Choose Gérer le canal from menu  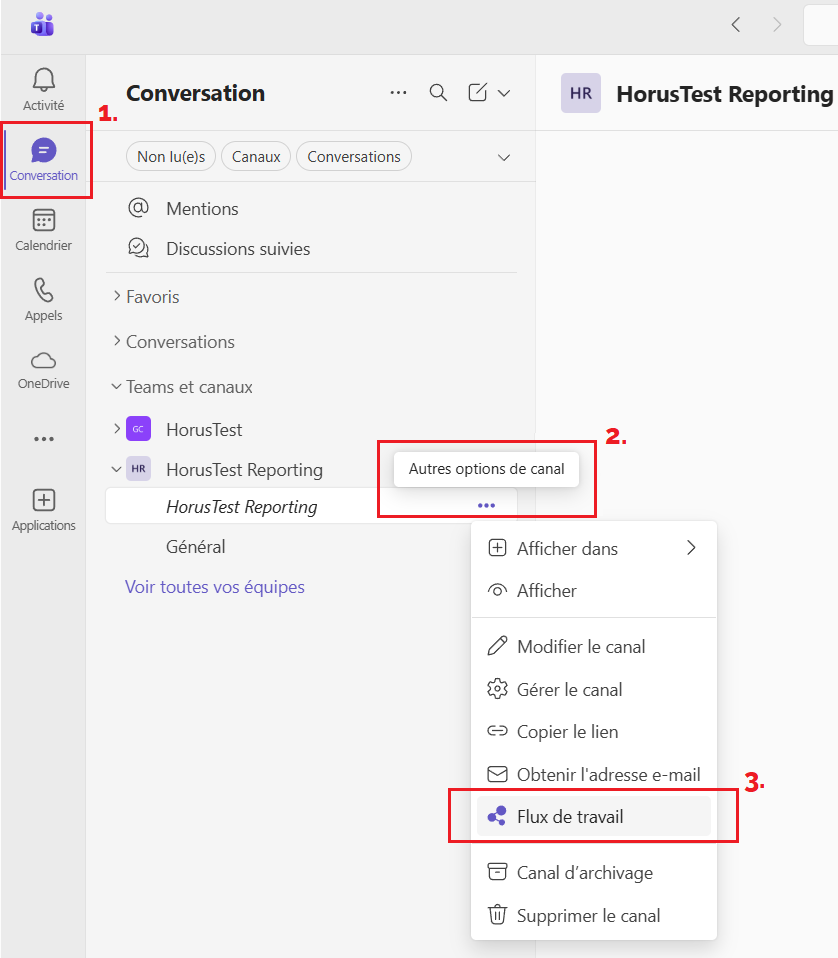coord(569,690)
